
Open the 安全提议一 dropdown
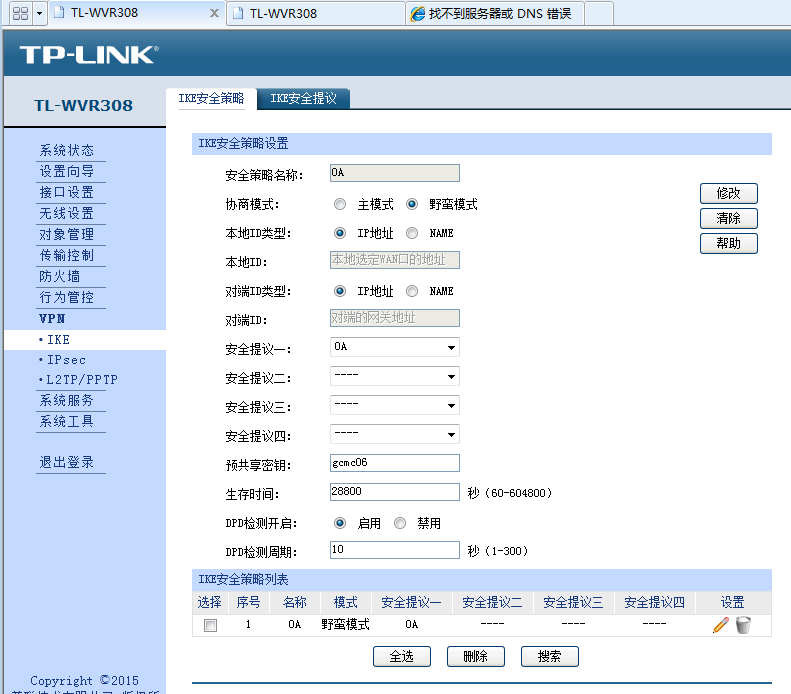[394, 347]
